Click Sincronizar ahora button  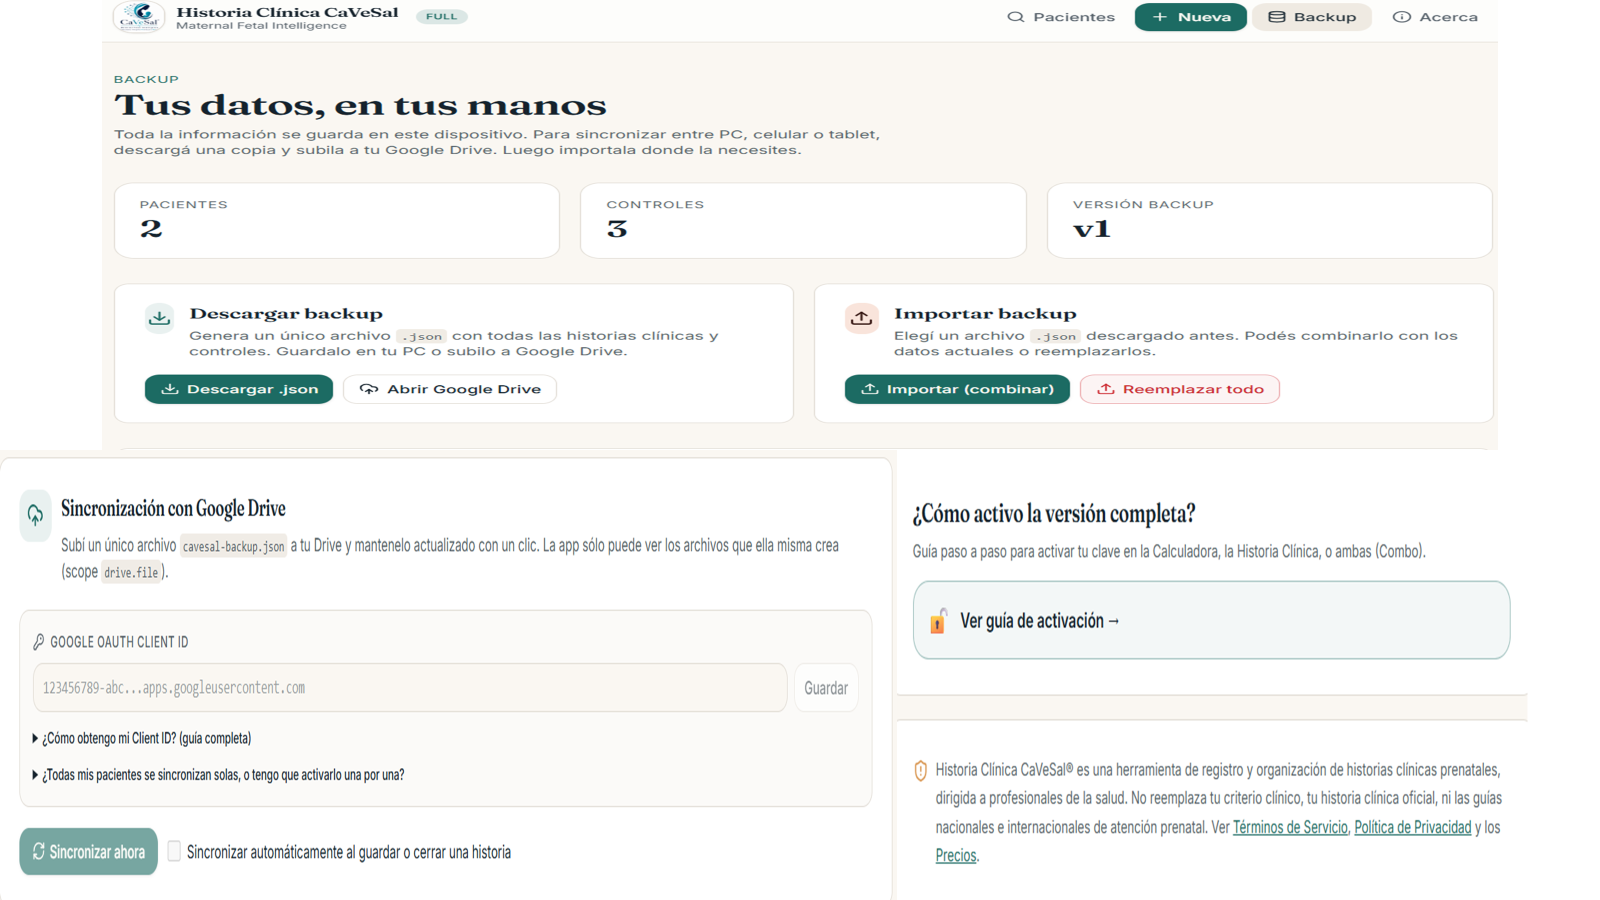89,852
